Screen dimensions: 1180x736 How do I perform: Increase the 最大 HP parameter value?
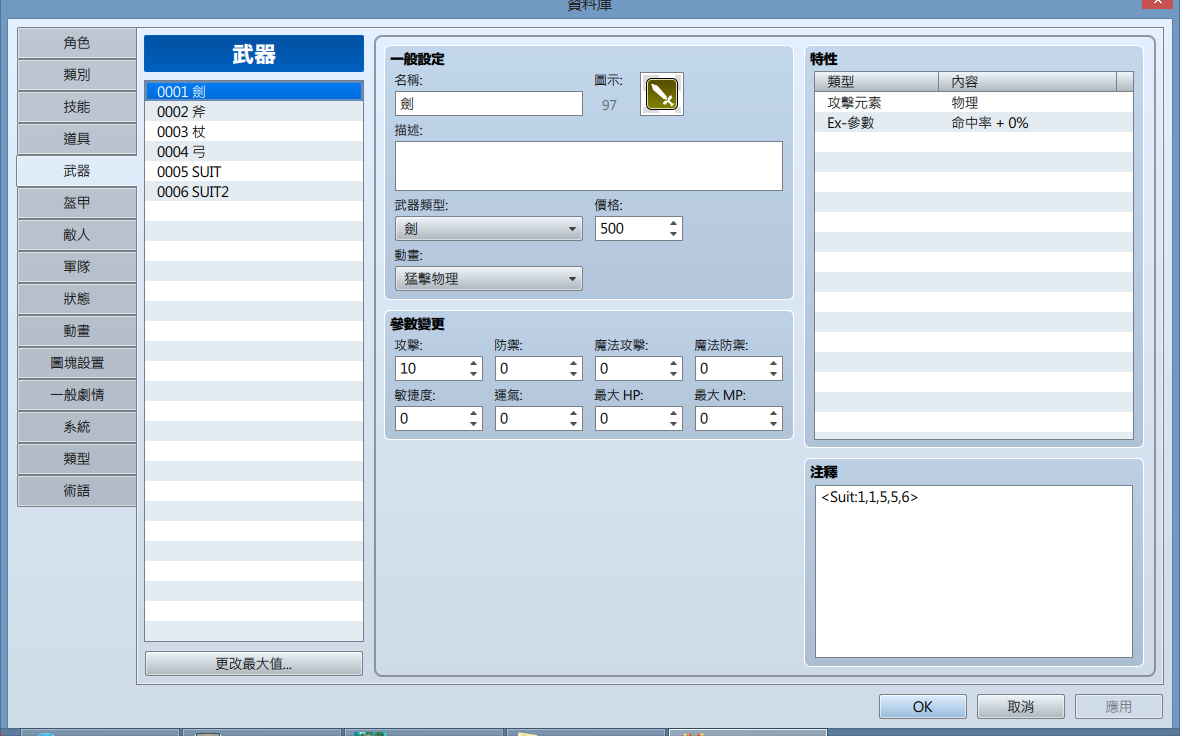(x=674, y=413)
